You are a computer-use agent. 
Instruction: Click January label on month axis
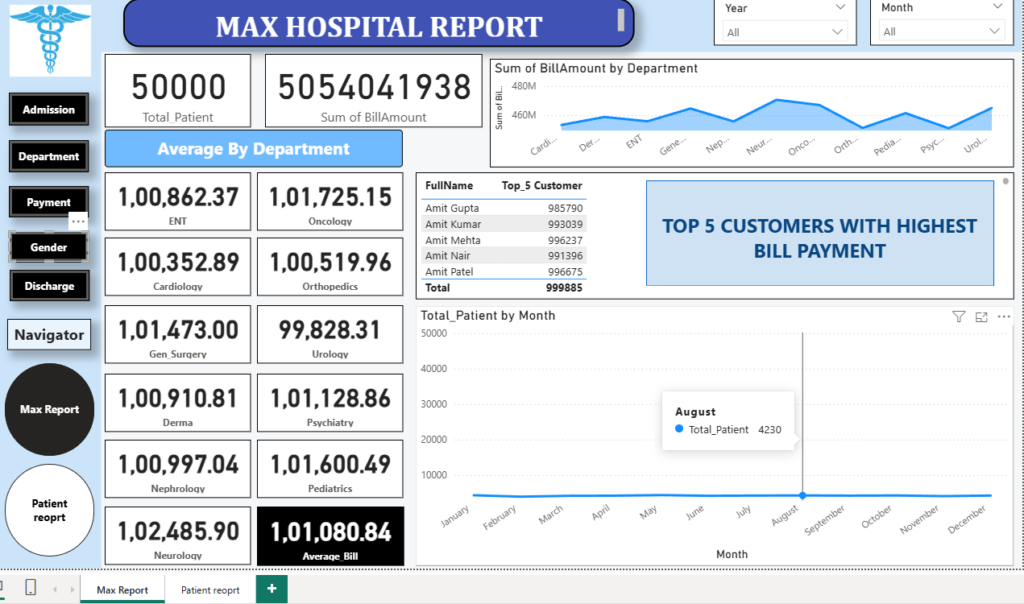click(455, 516)
